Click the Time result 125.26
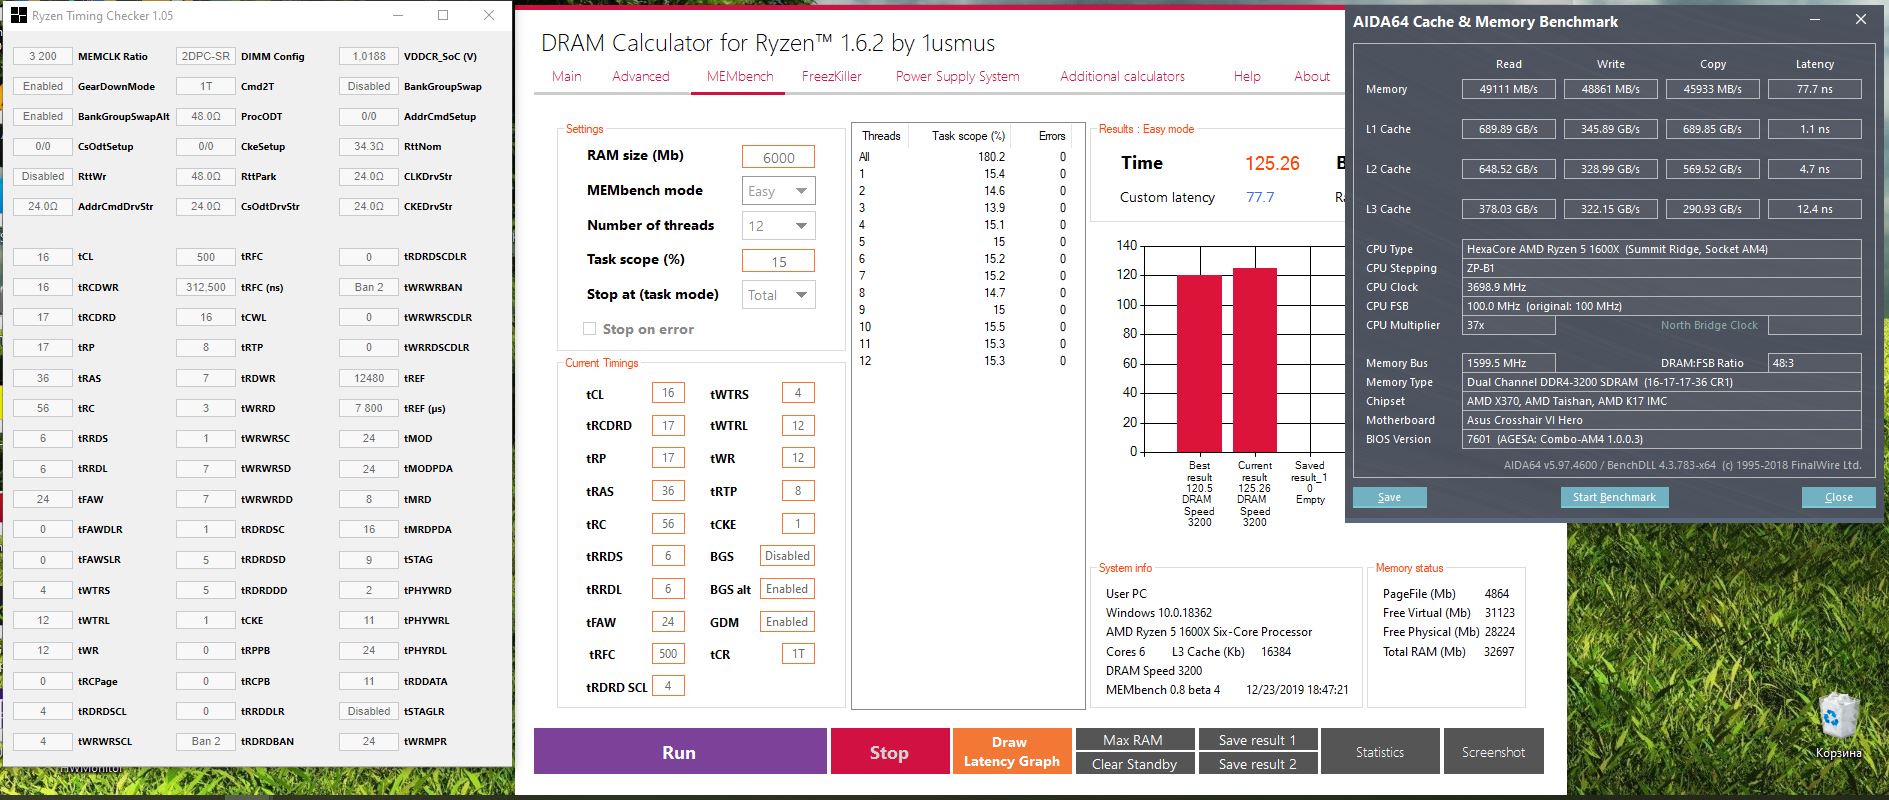This screenshot has width=1889, height=800. click(1272, 163)
